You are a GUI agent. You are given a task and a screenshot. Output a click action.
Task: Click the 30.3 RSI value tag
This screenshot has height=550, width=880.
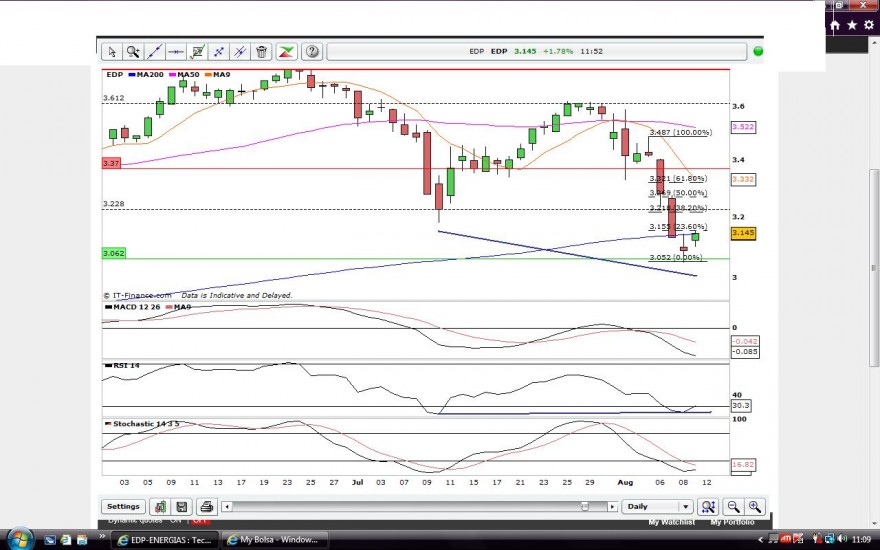click(741, 406)
